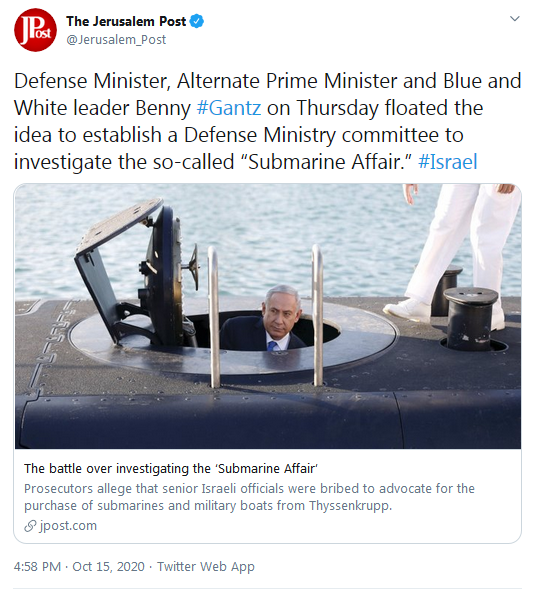
Task: Click the article description about Thyssenkrupp
Action: point(249,497)
